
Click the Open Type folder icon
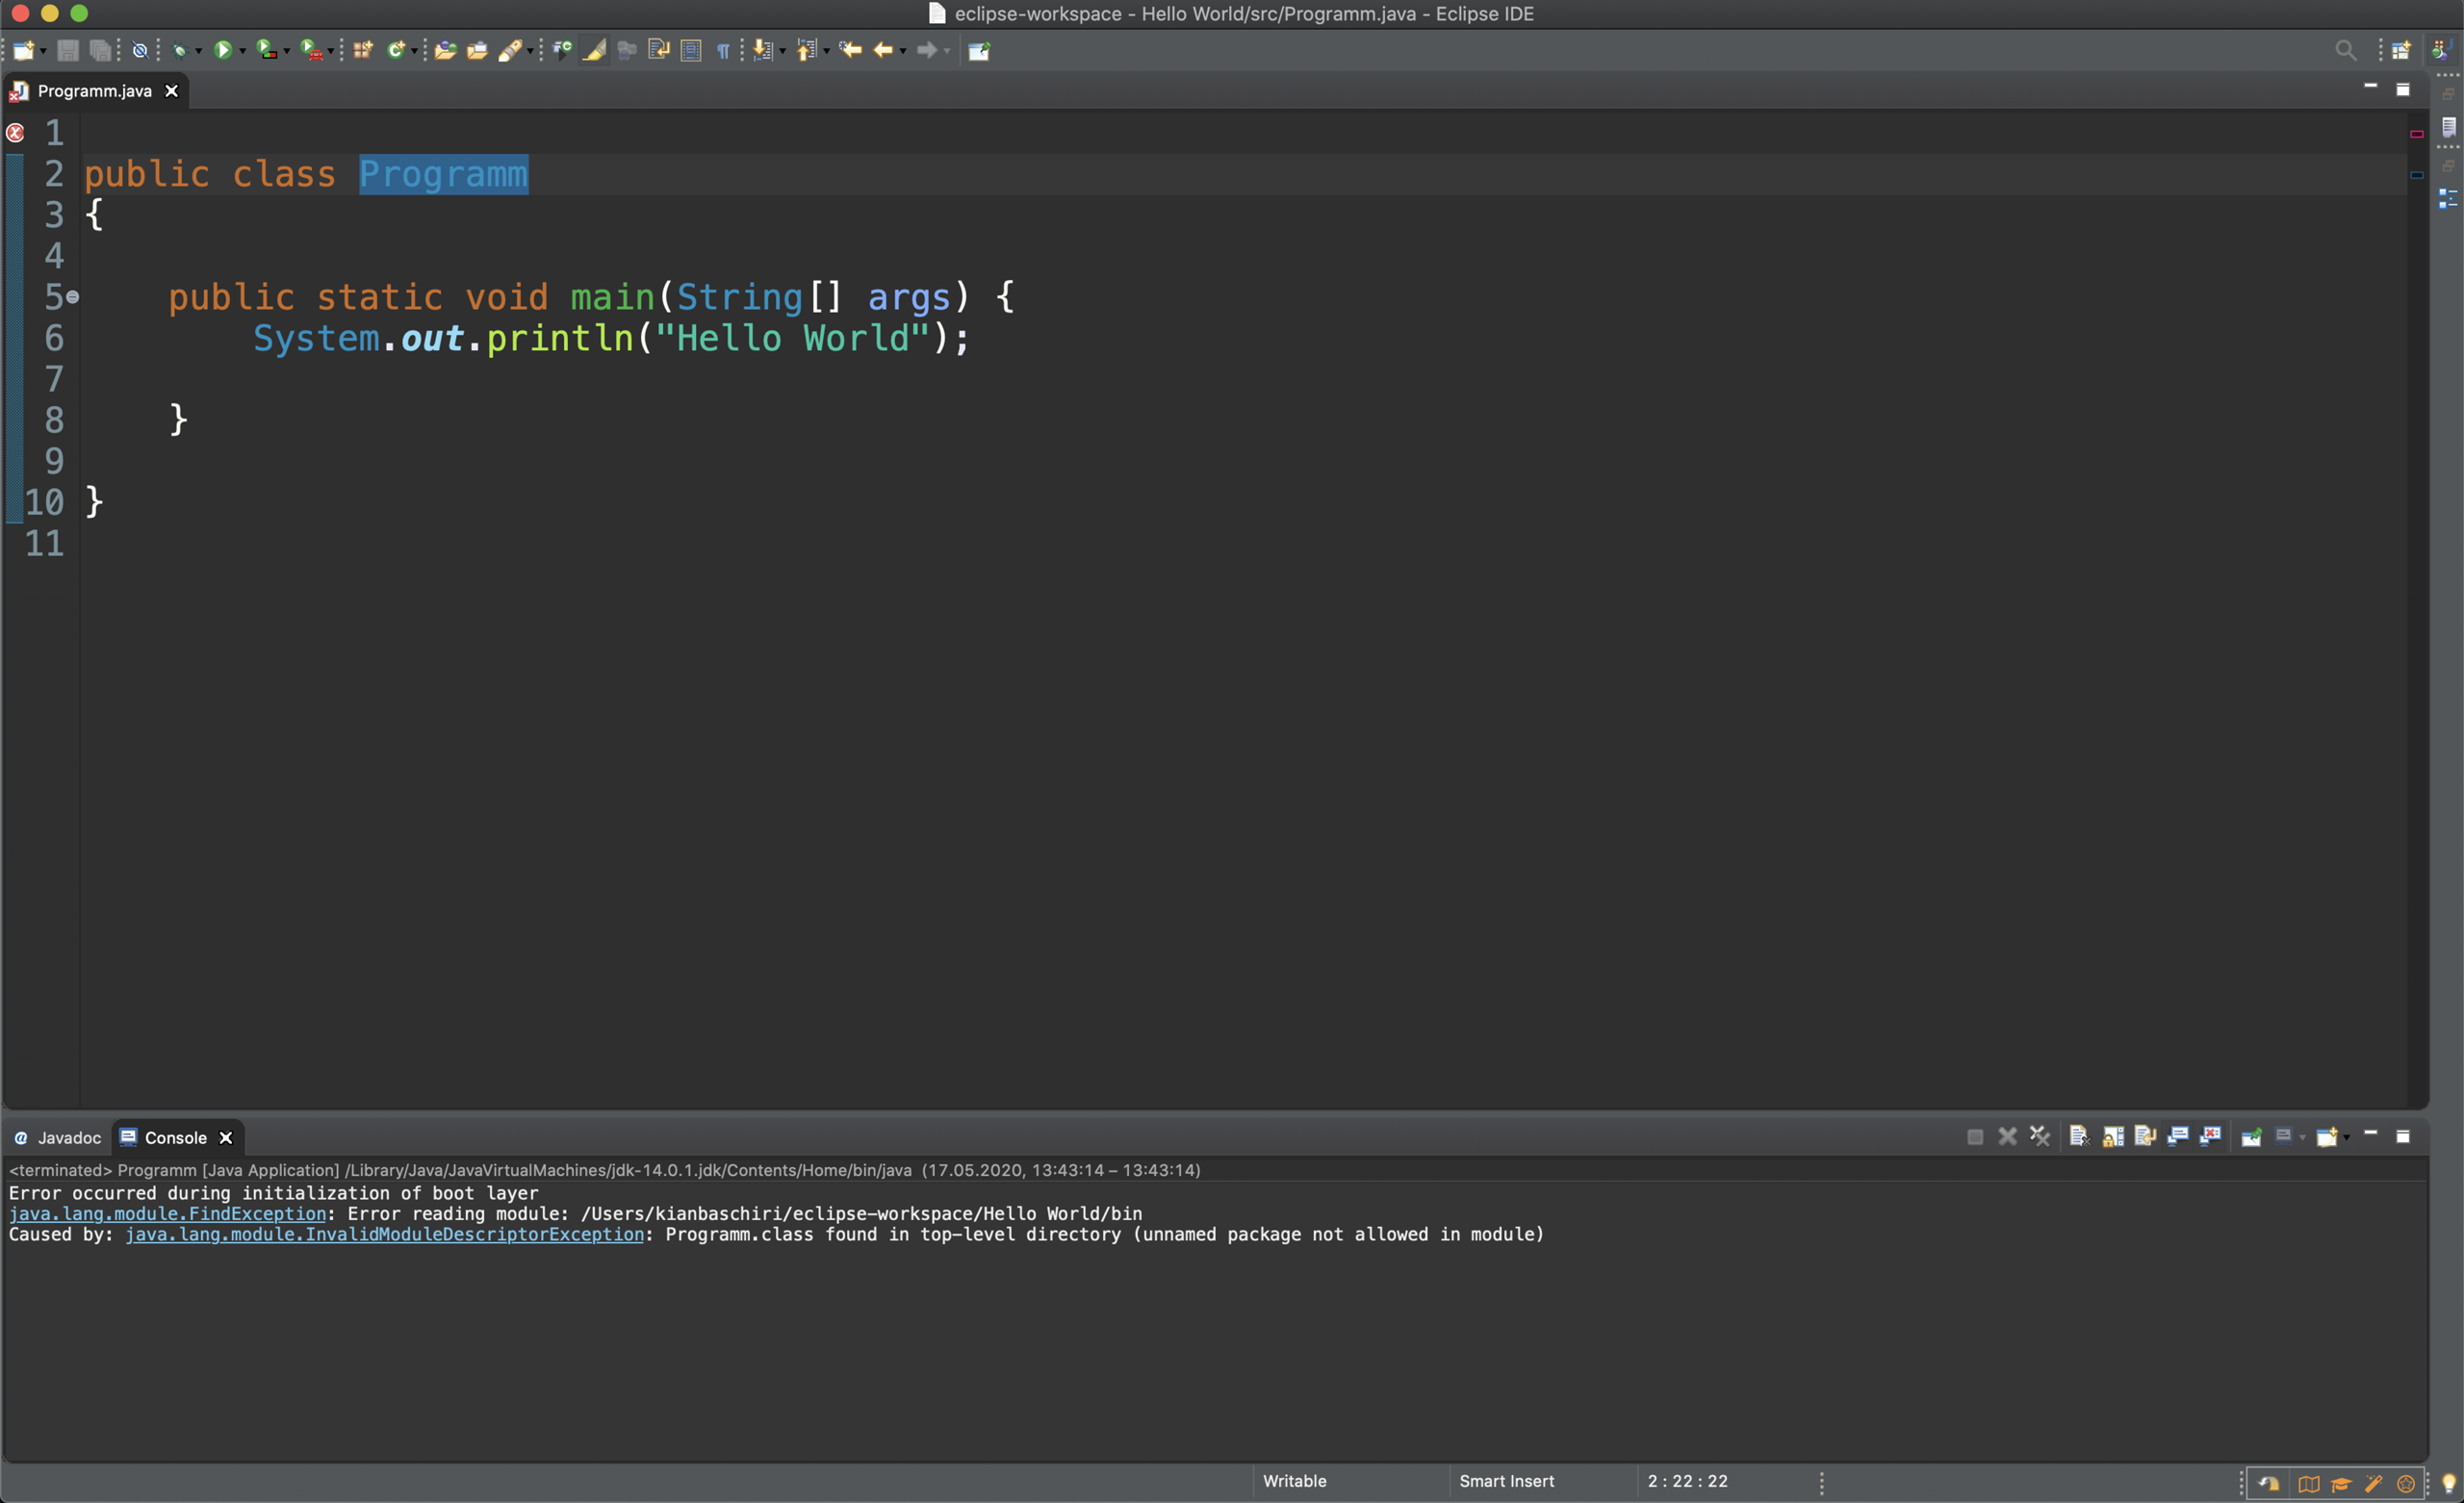pyautogui.click(x=445, y=50)
